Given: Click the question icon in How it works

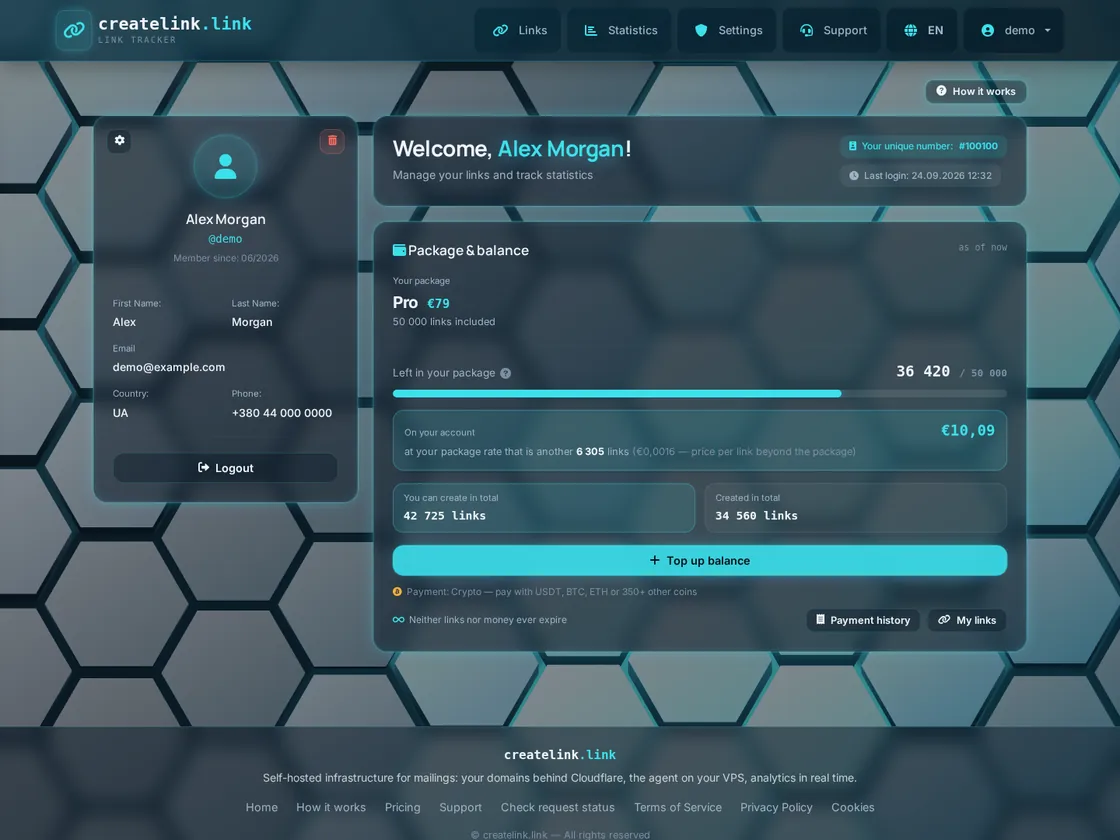Looking at the screenshot, I should [x=941, y=91].
